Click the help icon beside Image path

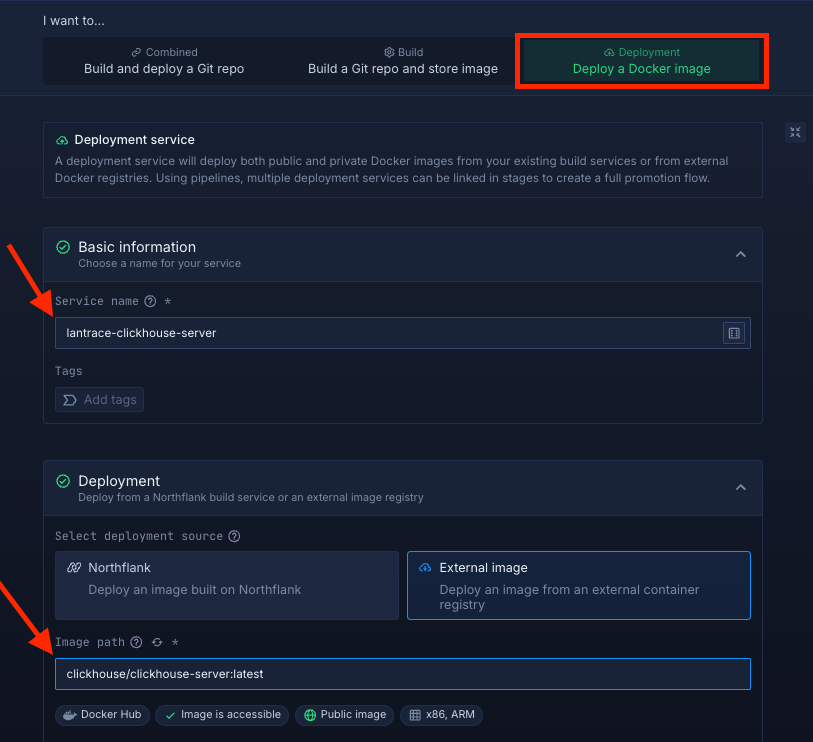tap(136, 642)
